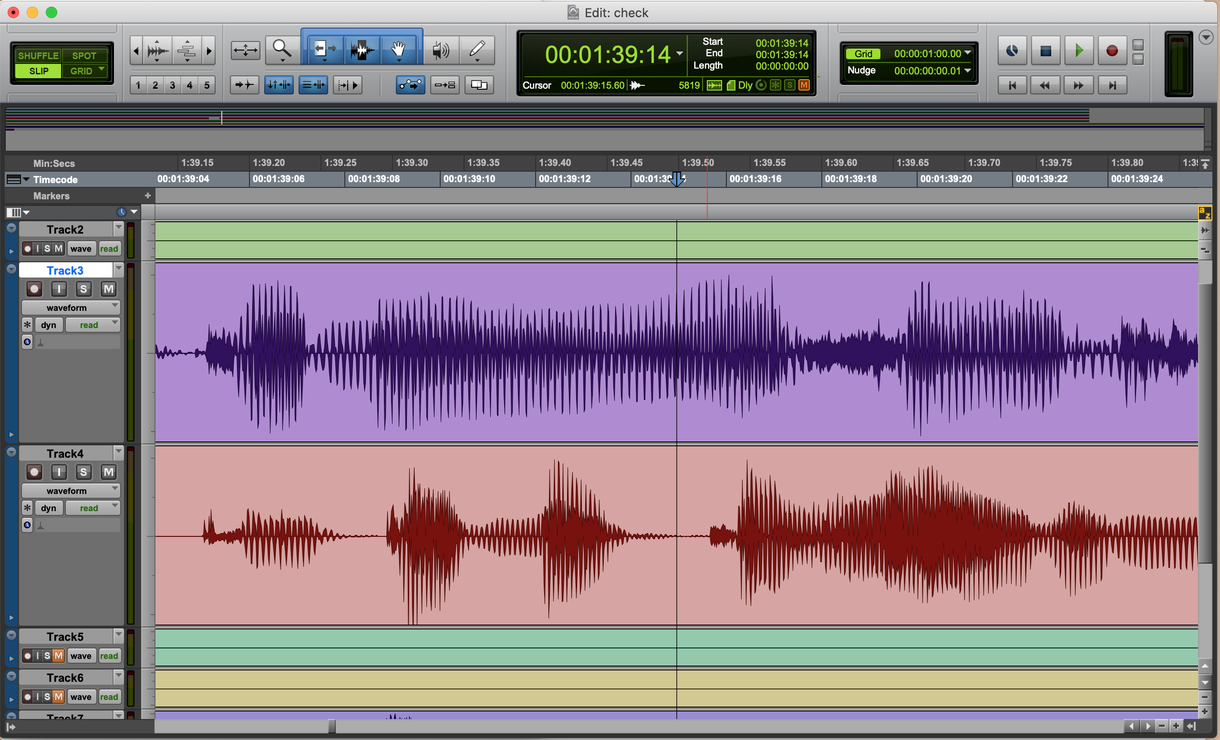Mute Track3 with the M button
This screenshot has height=740, width=1220.
[x=108, y=289]
